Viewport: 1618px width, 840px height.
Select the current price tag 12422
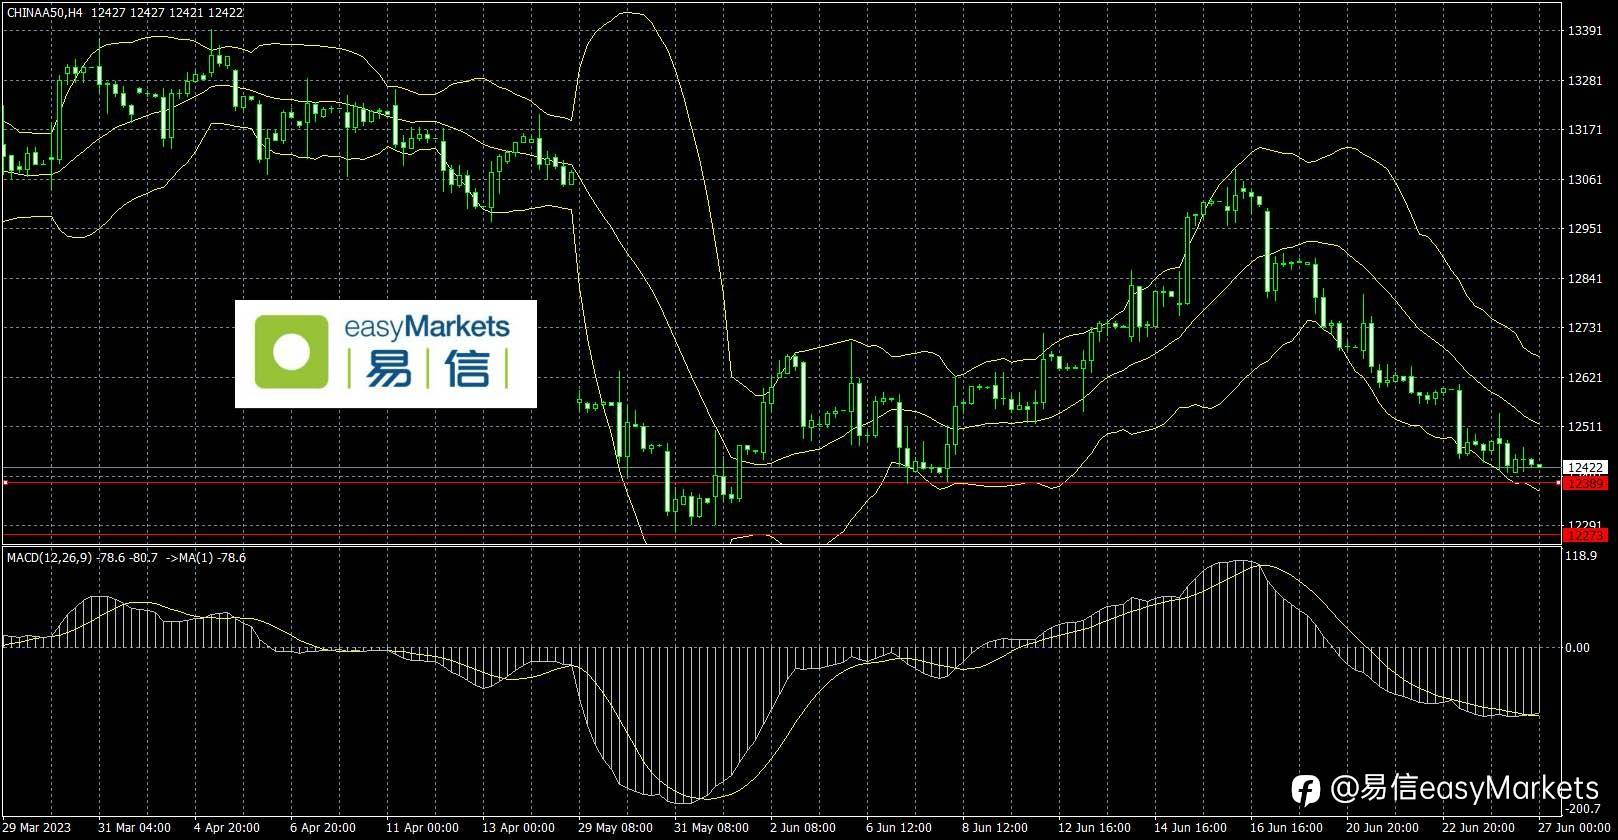1585,467
